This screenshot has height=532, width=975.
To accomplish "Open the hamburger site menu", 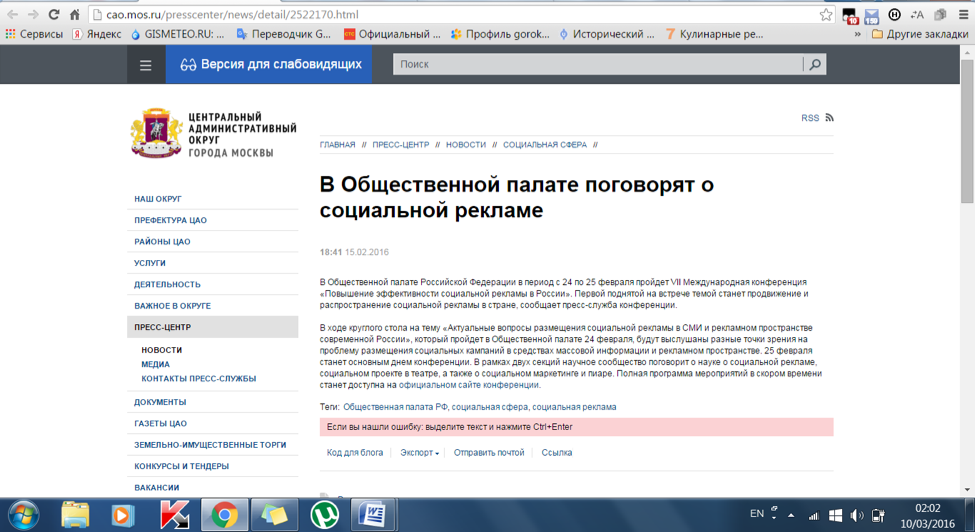I will click(x=146, y=65).
